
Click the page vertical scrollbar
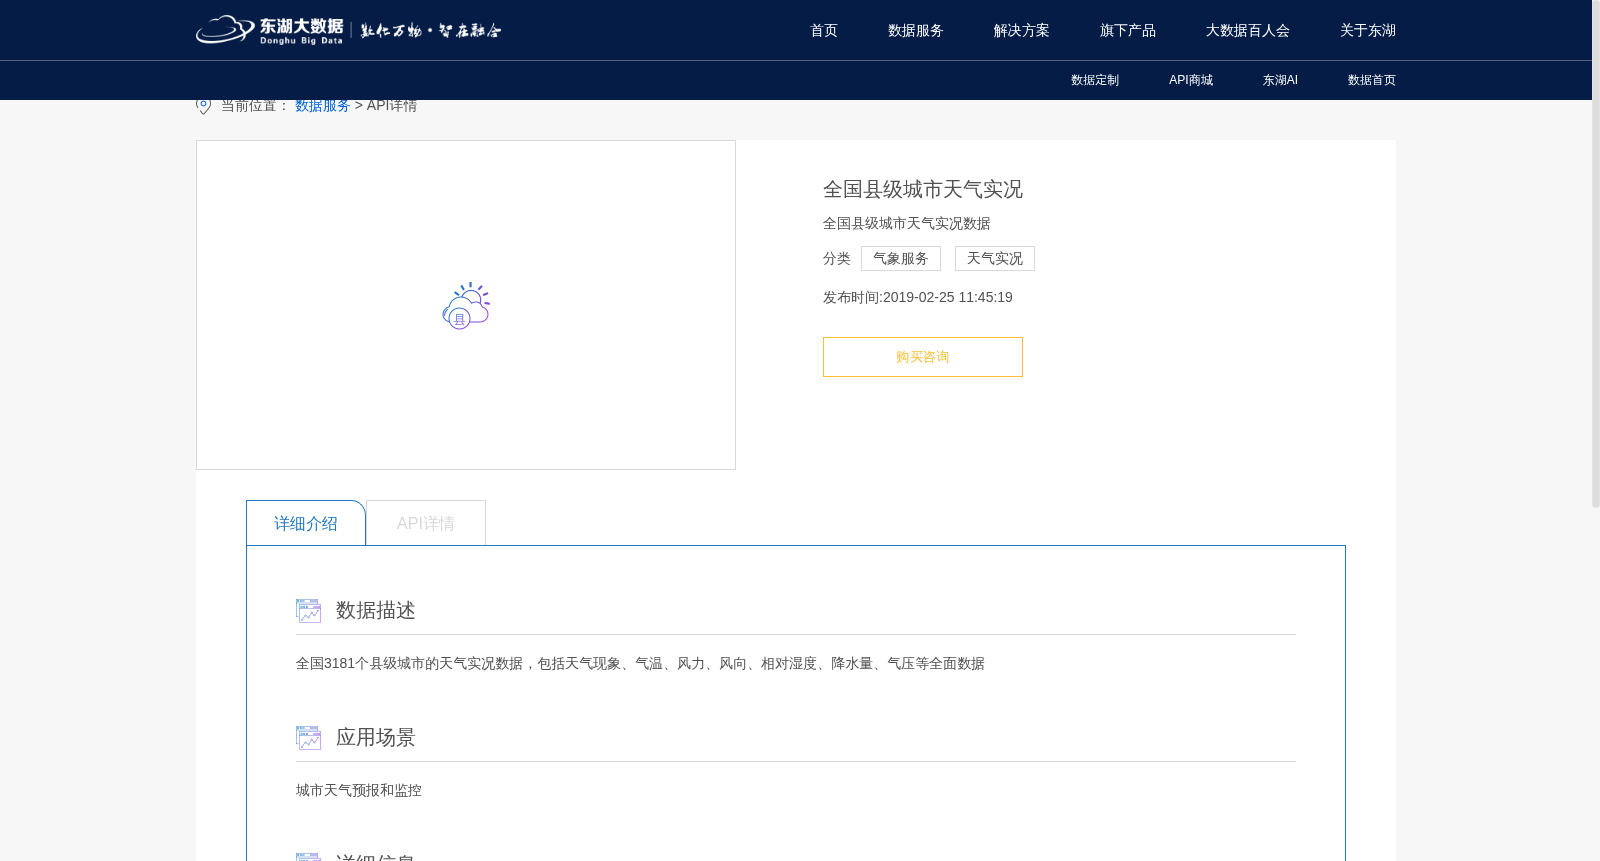pos(1596,254)
